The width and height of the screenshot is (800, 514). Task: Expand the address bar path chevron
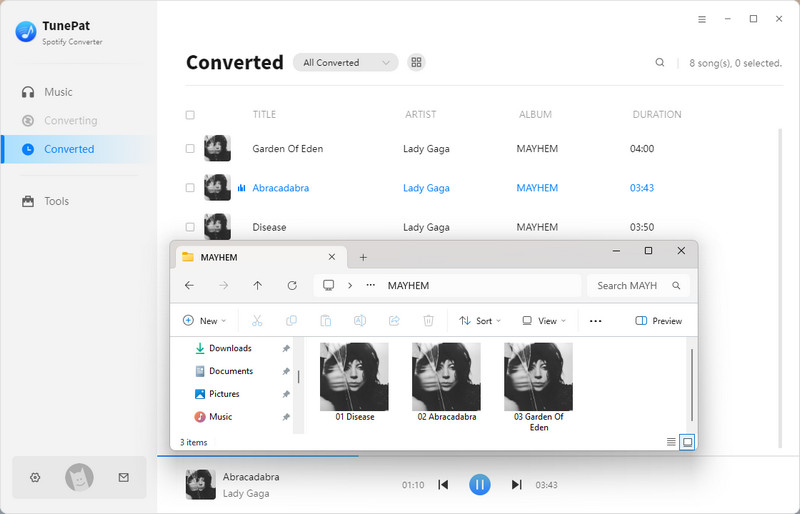pos(350,285)
